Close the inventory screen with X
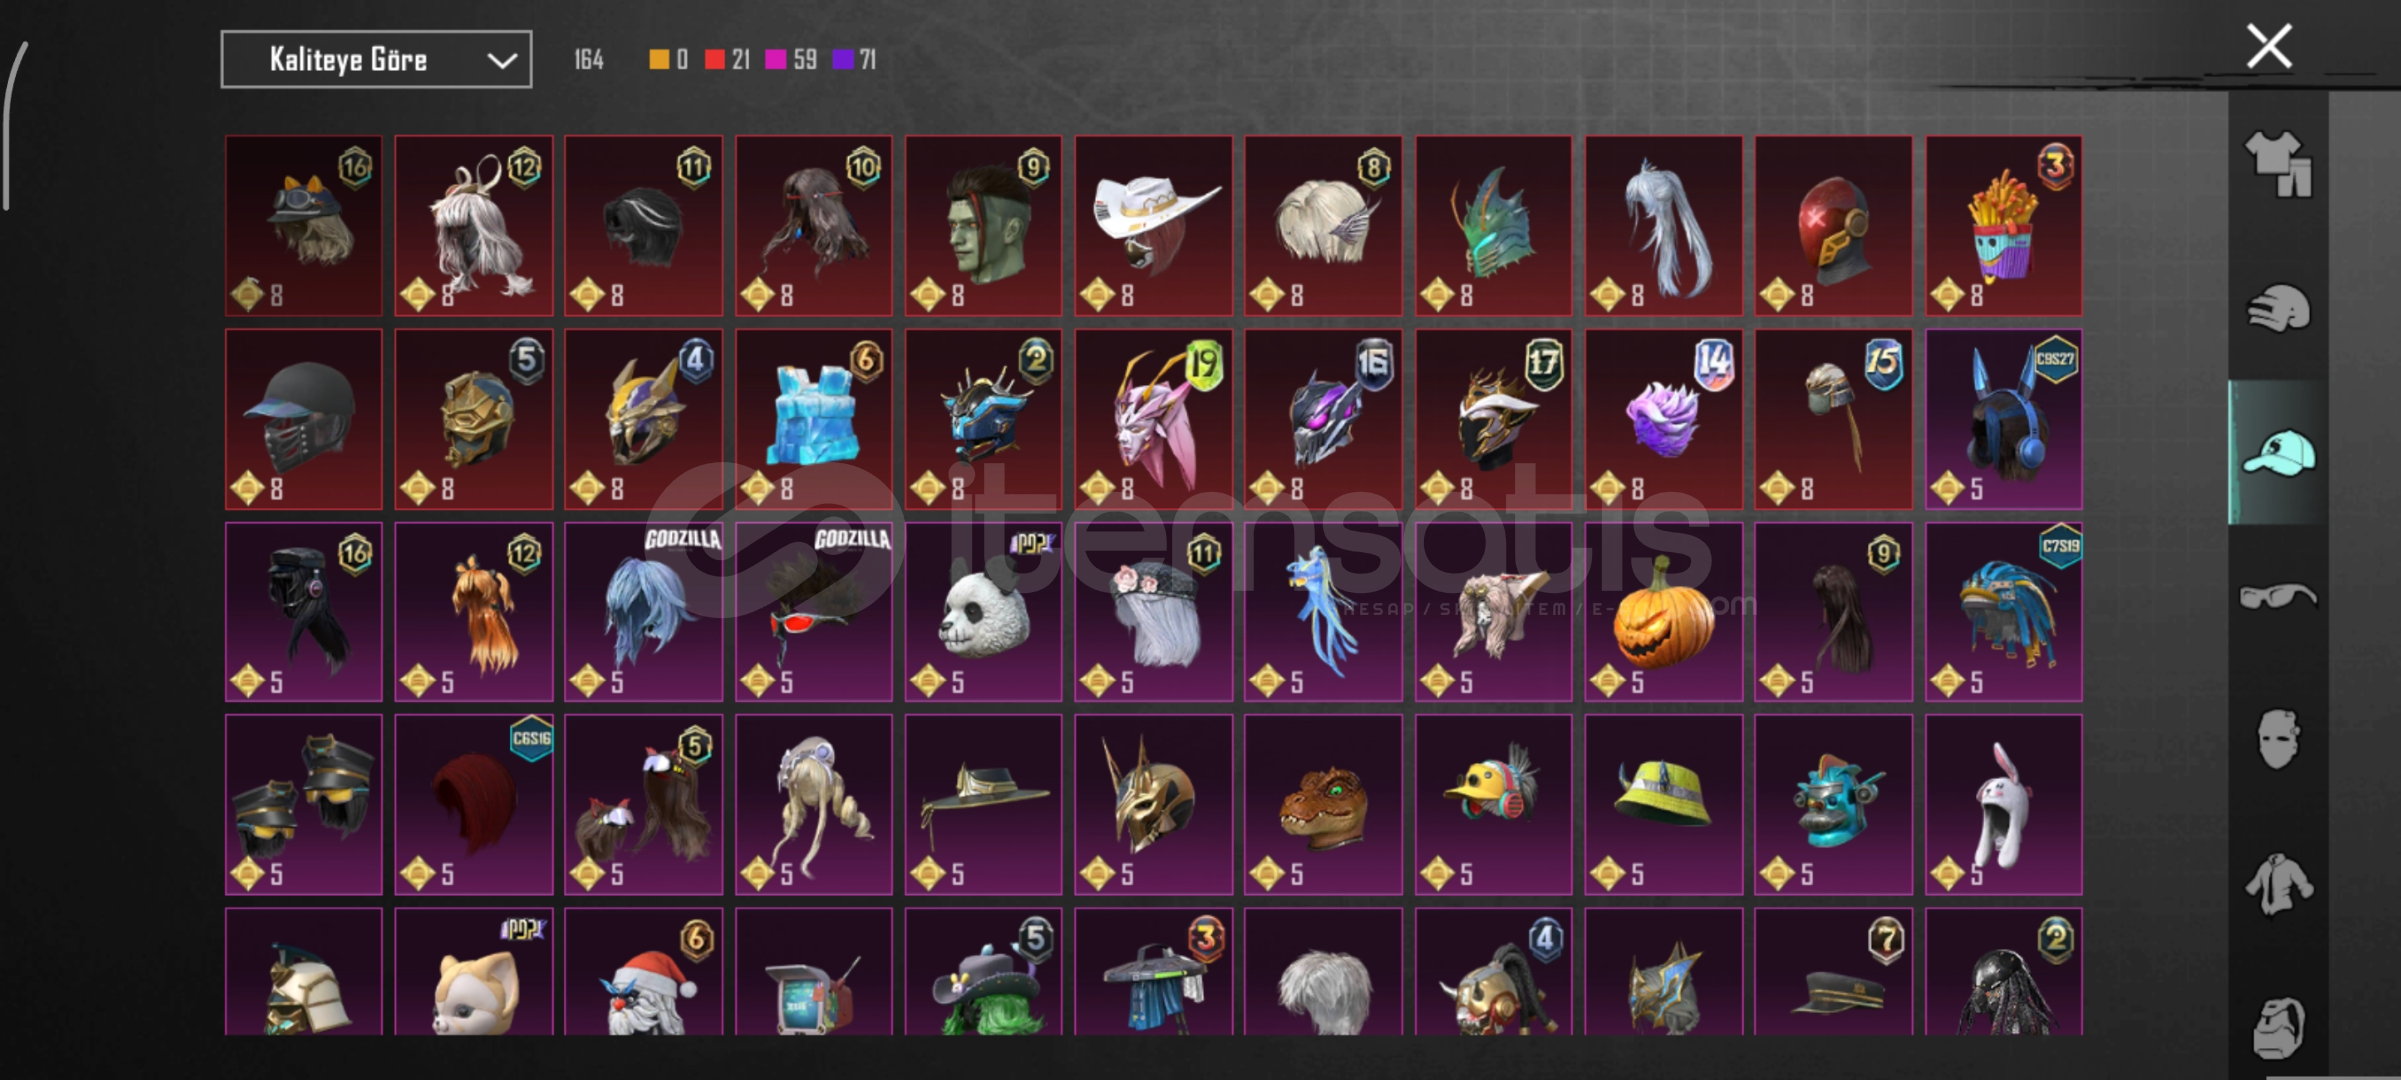 (x=2269, y=46)
